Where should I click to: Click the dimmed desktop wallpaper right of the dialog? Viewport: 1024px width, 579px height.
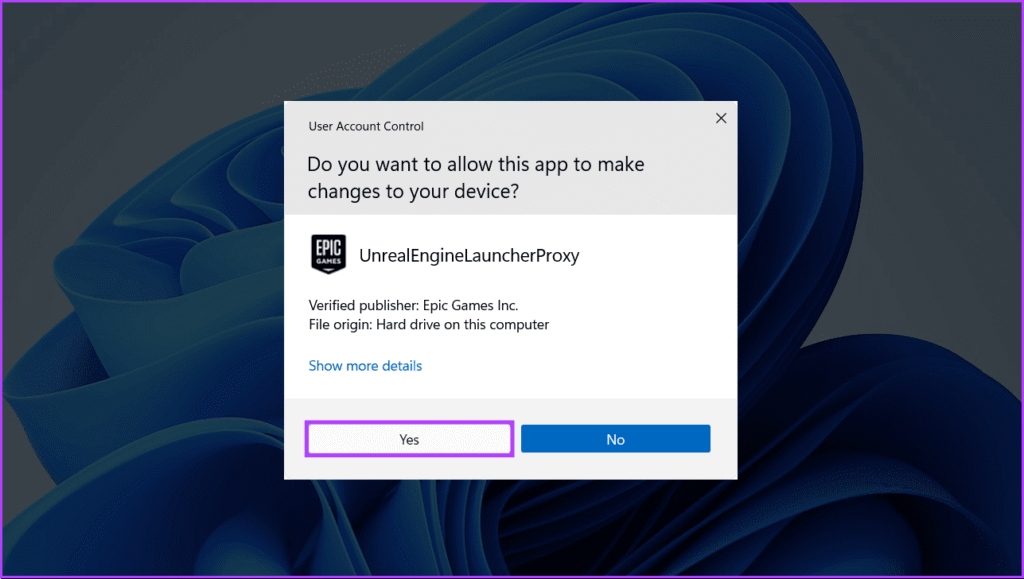coord(880,290)
